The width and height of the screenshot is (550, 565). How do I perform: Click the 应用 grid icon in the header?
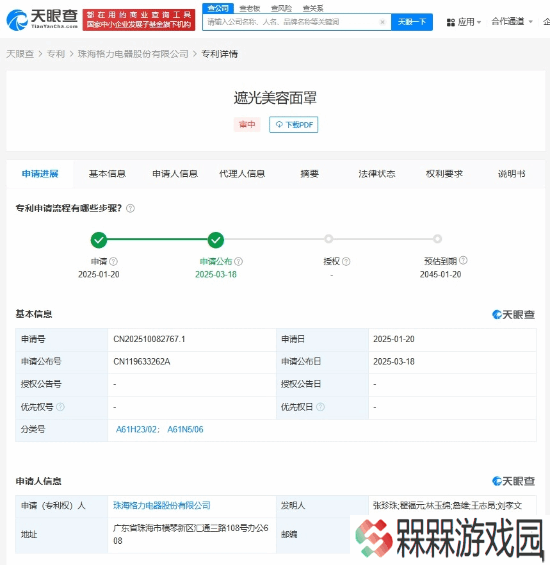pyautogui.click(x=451, y=22)
